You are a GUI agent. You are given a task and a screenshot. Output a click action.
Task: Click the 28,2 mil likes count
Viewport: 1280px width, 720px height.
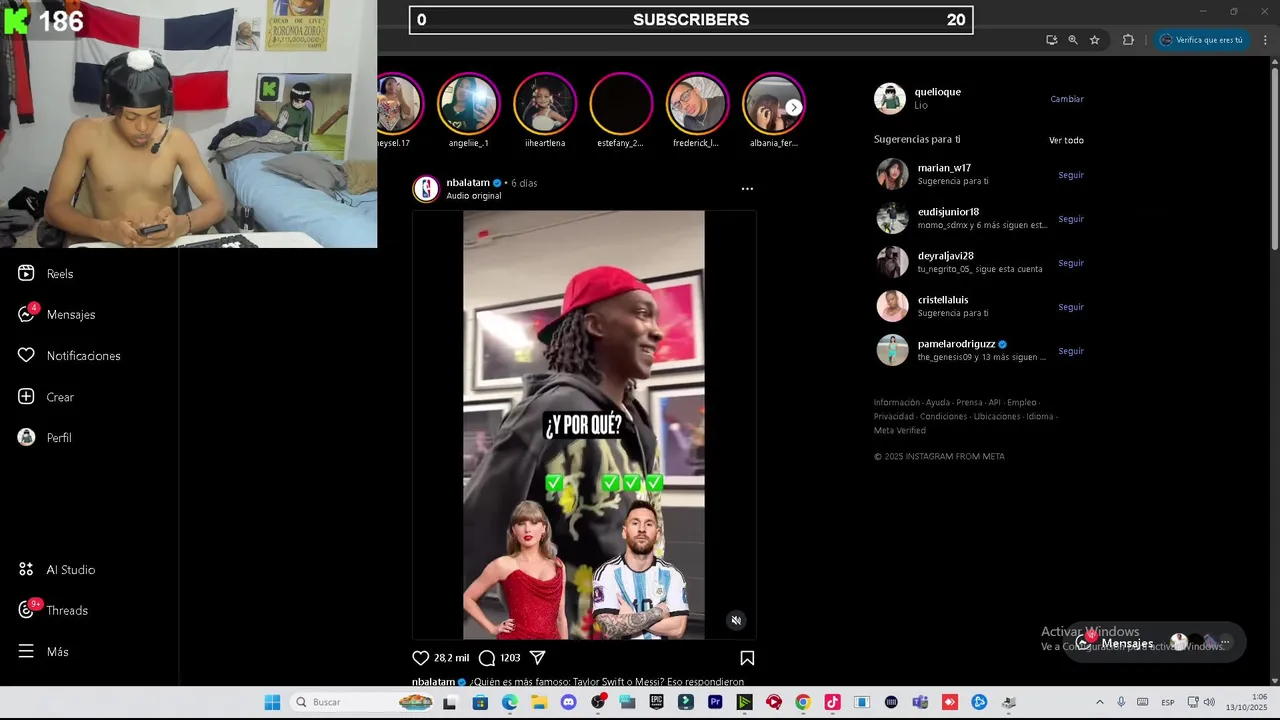pos(451,658)
